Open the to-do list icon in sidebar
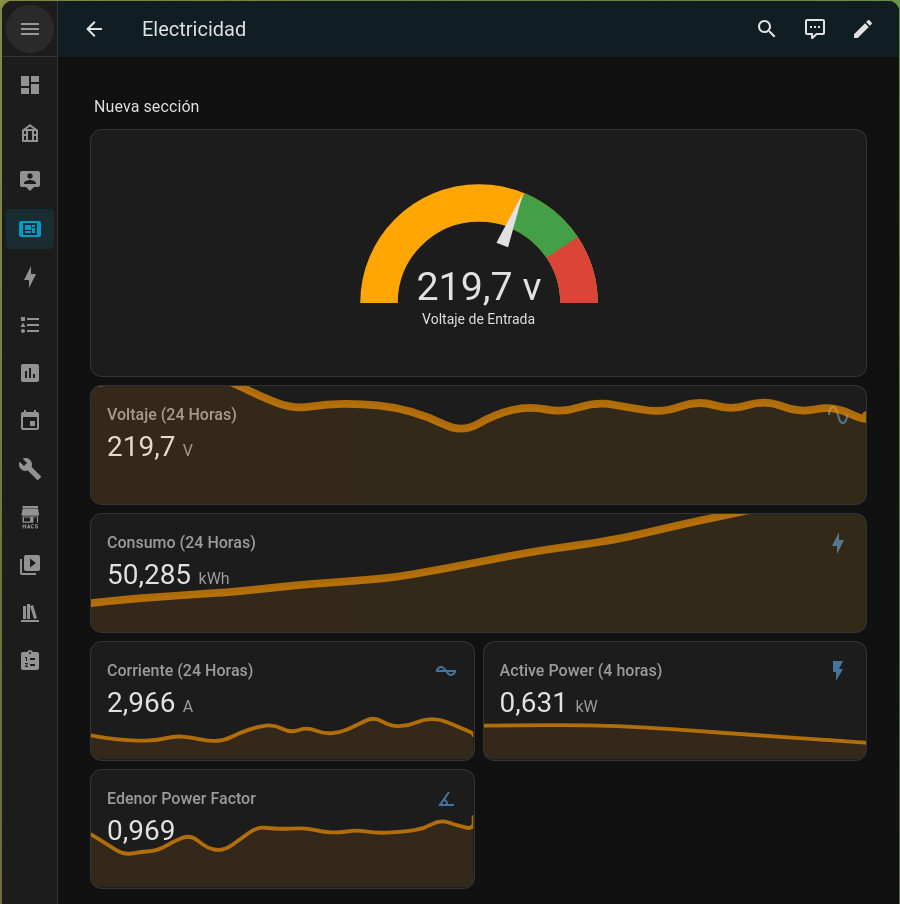Screen dimensions: 900x904 coord(30,325)
